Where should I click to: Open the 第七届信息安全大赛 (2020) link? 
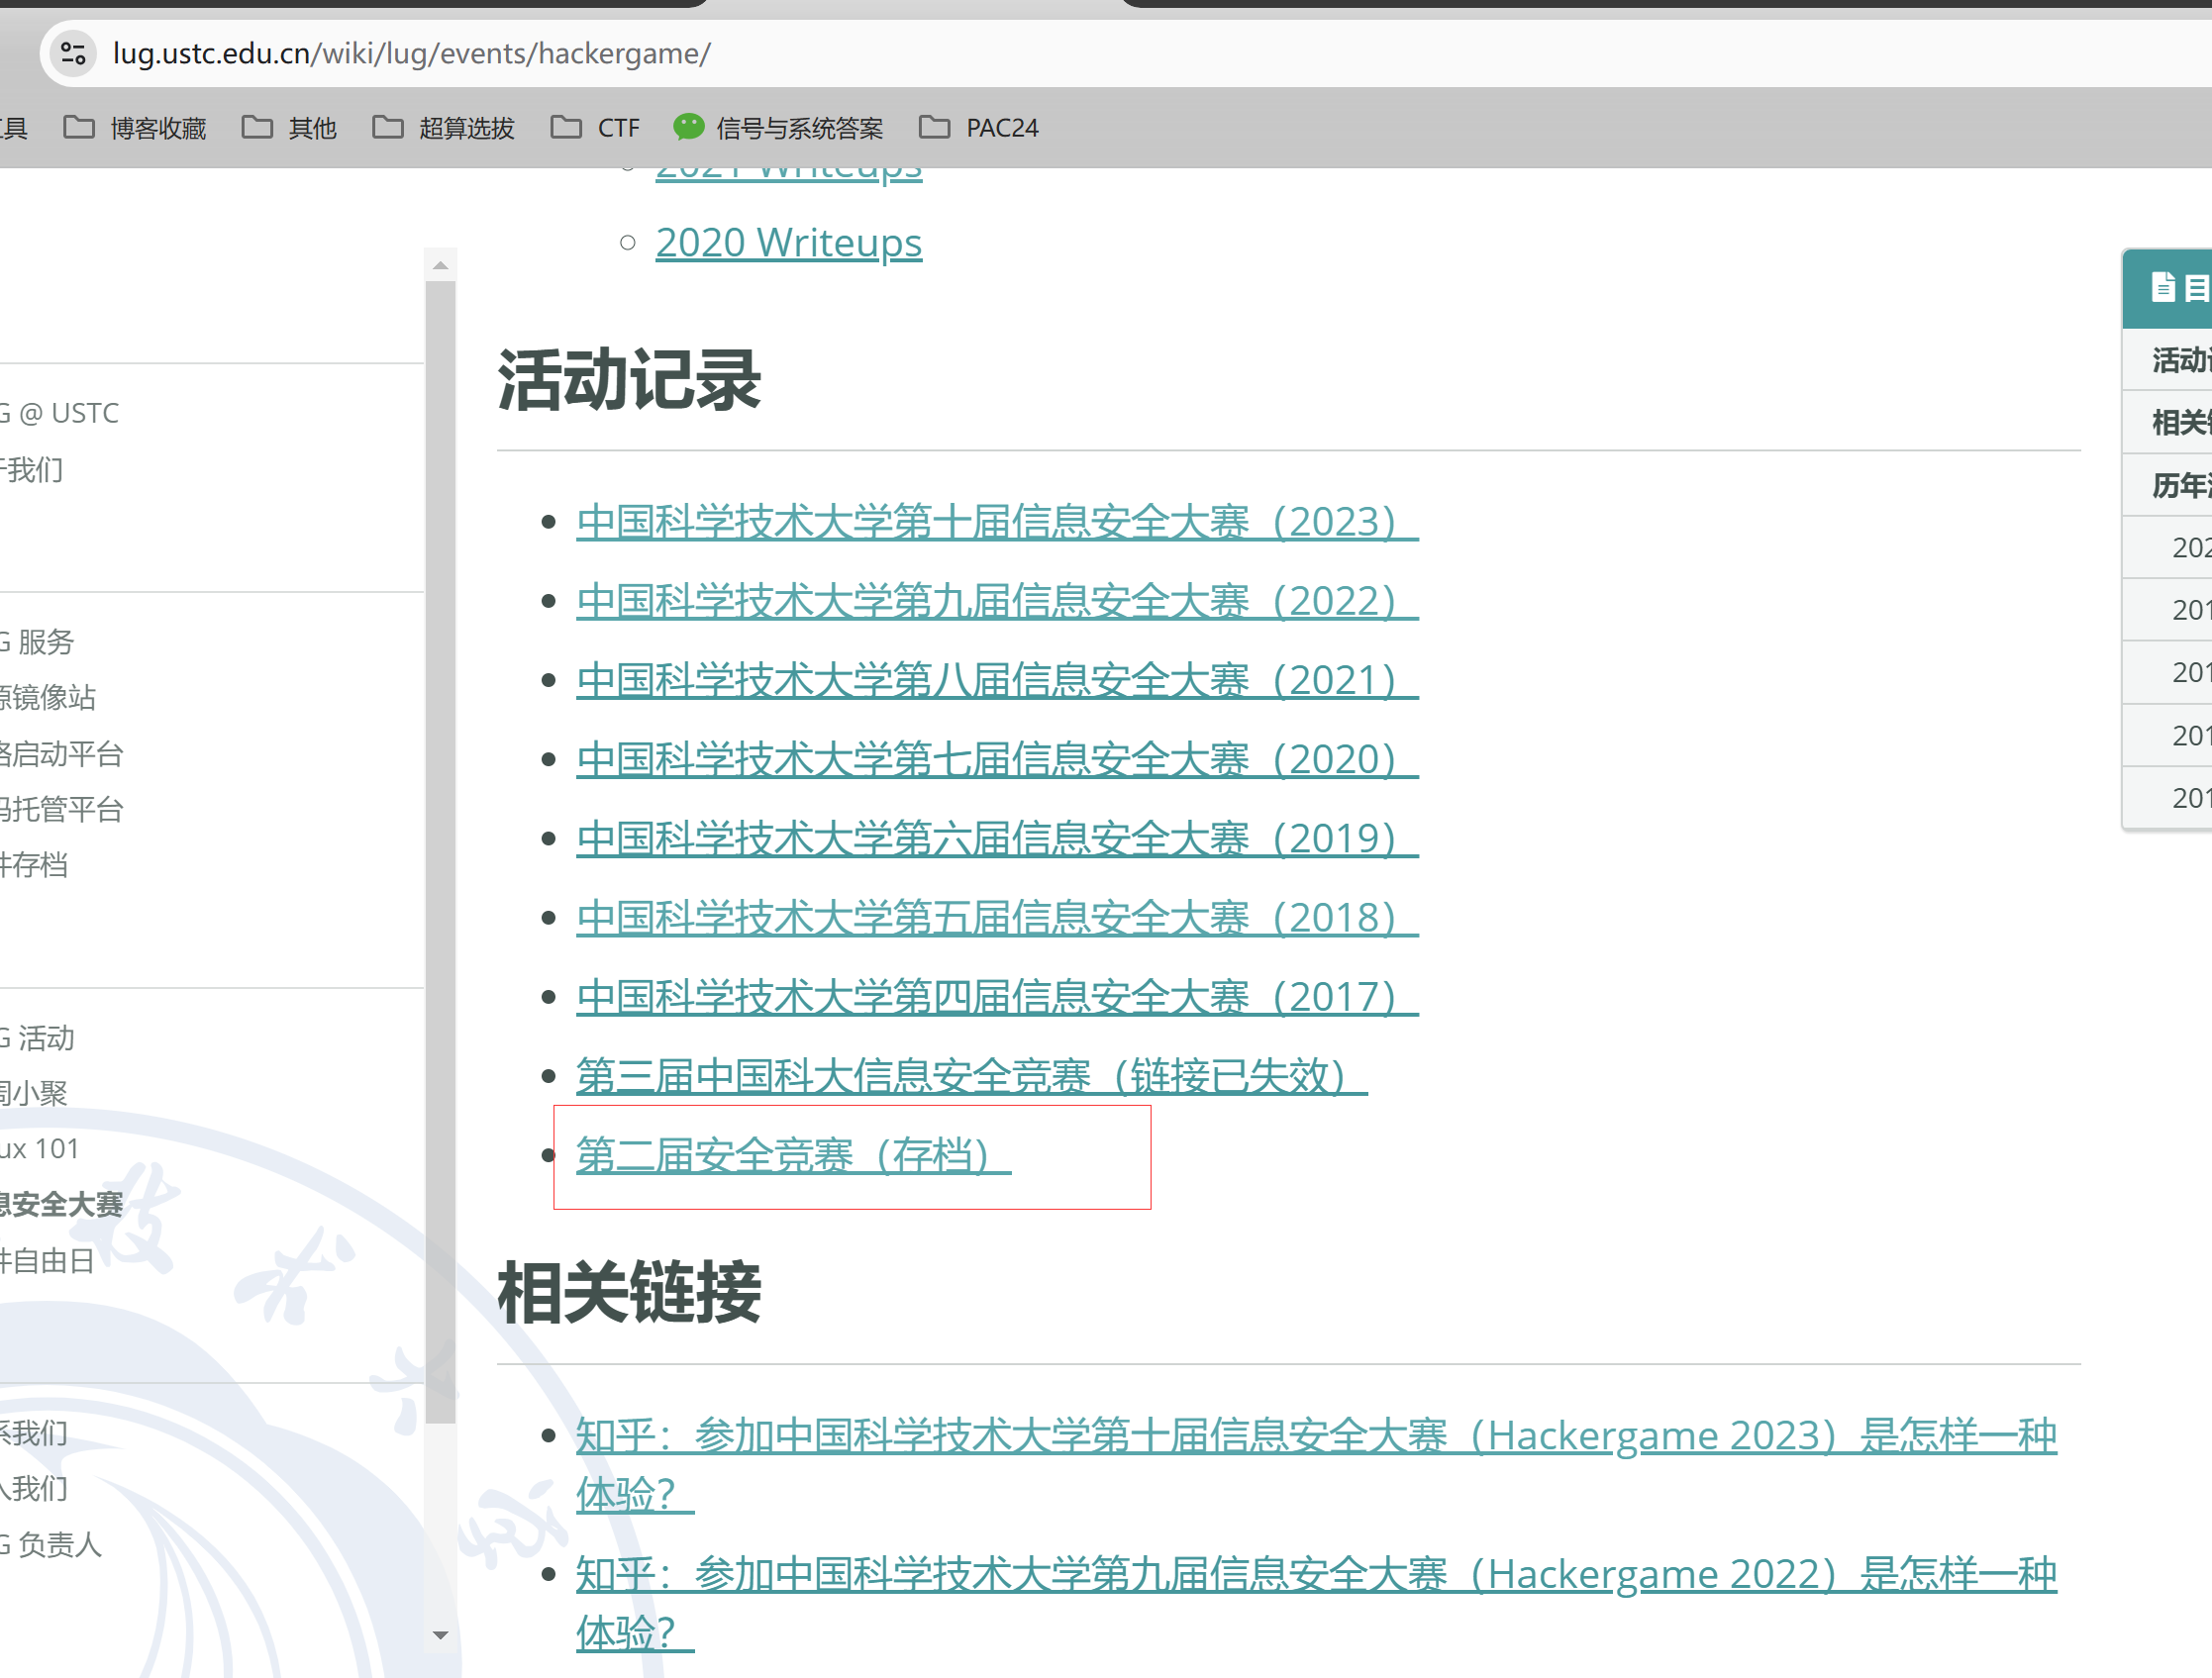click(x=997, y=760)
